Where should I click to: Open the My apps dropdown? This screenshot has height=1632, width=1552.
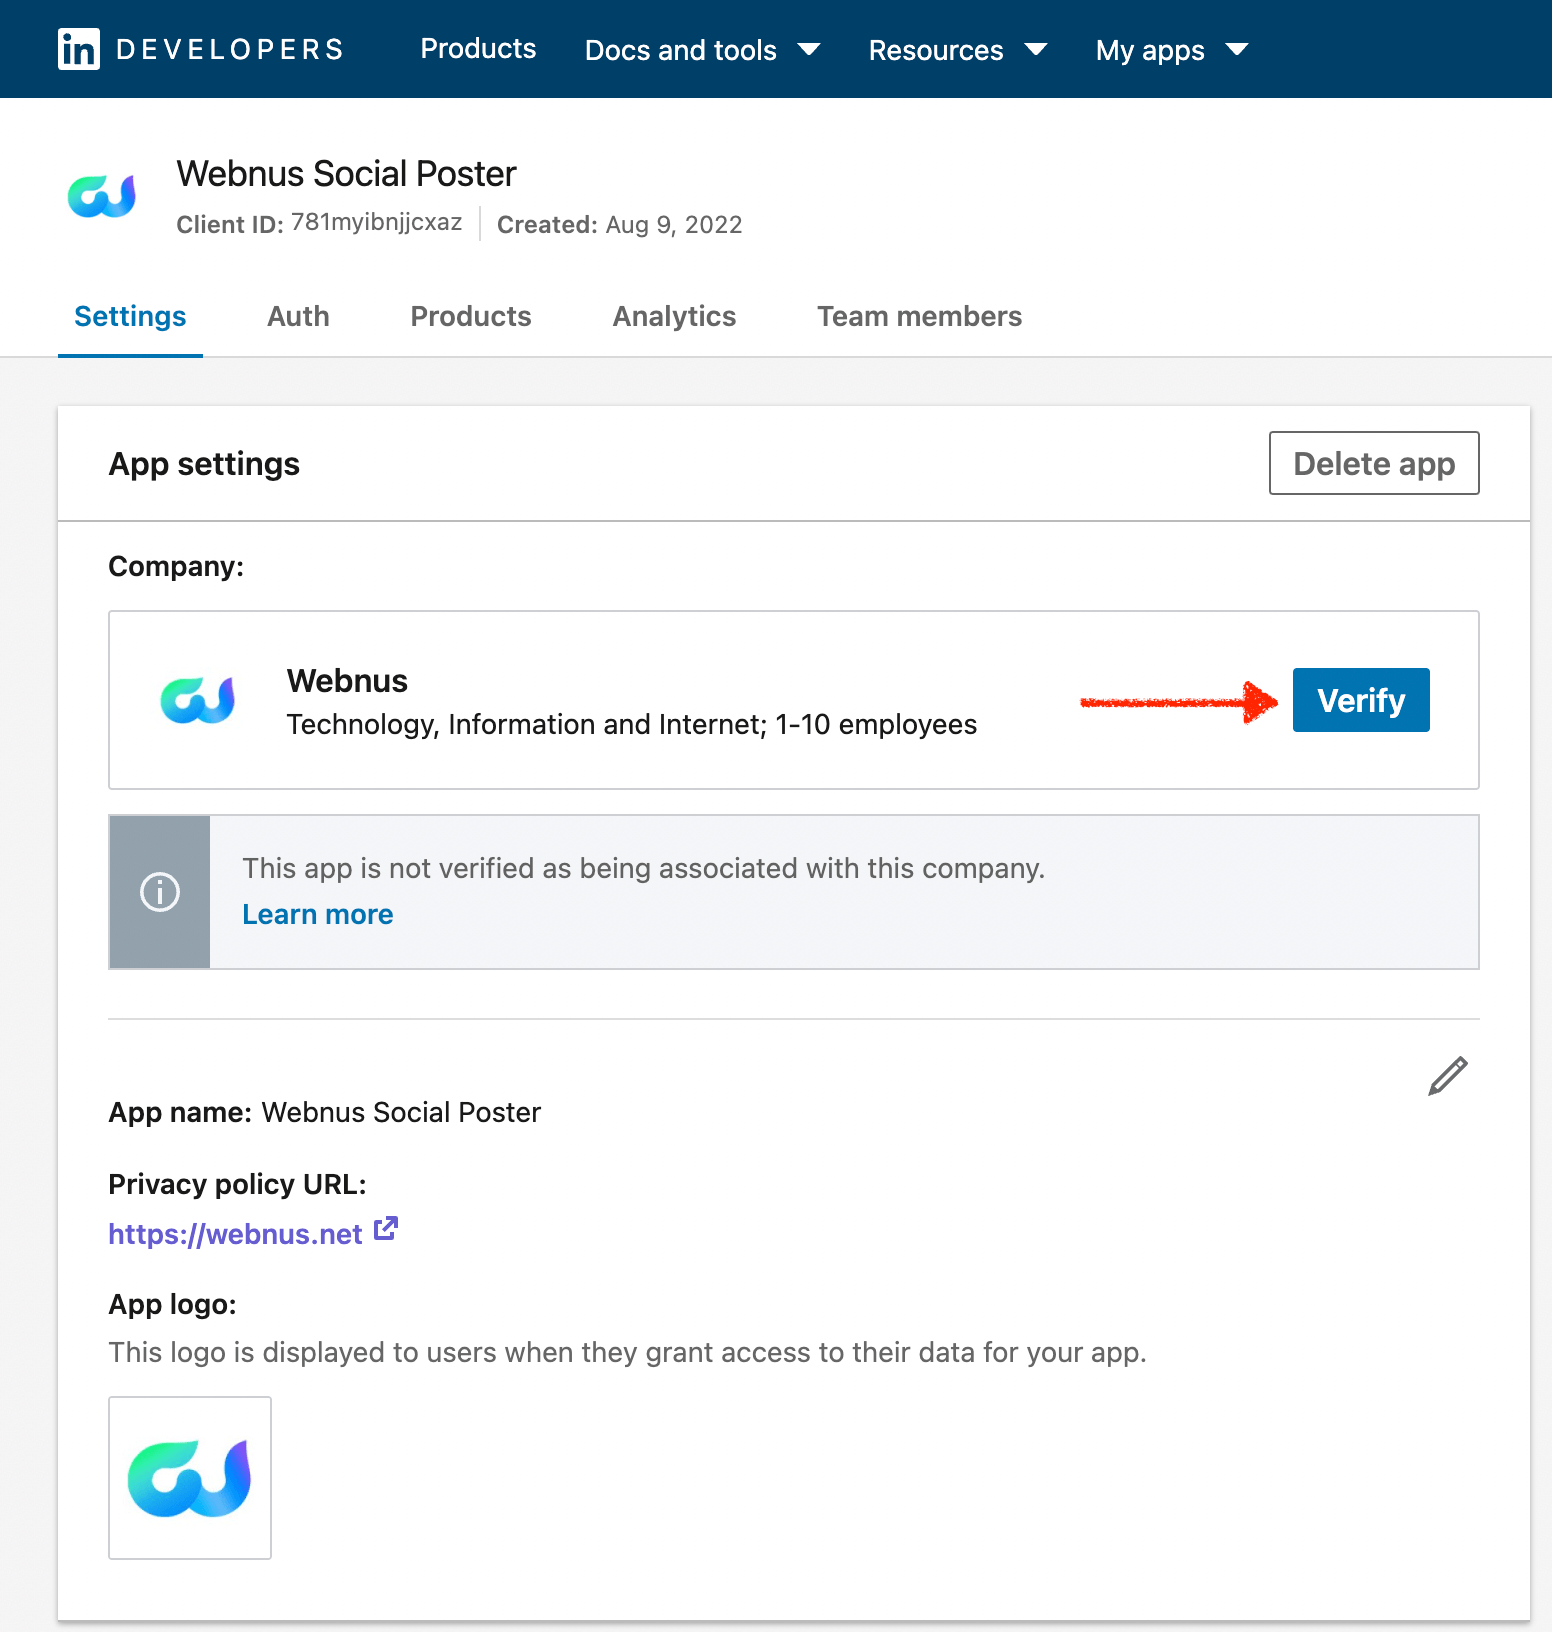(x=1171, y=50)
